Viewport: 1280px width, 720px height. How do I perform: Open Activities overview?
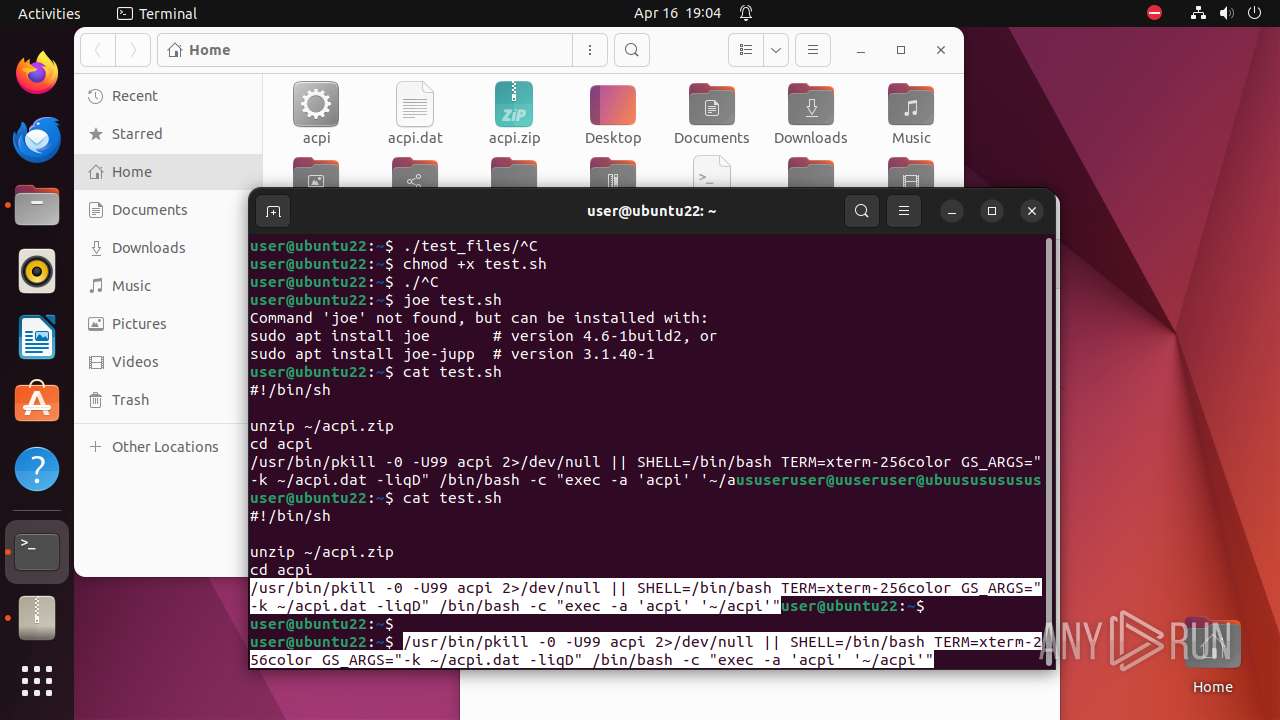[x=49, y=13]
